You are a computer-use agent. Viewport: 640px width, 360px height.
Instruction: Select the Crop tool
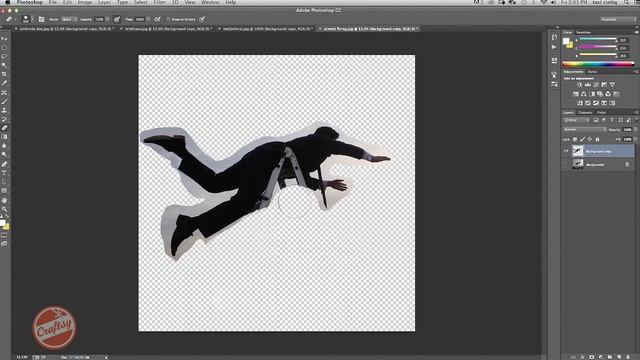4,74
